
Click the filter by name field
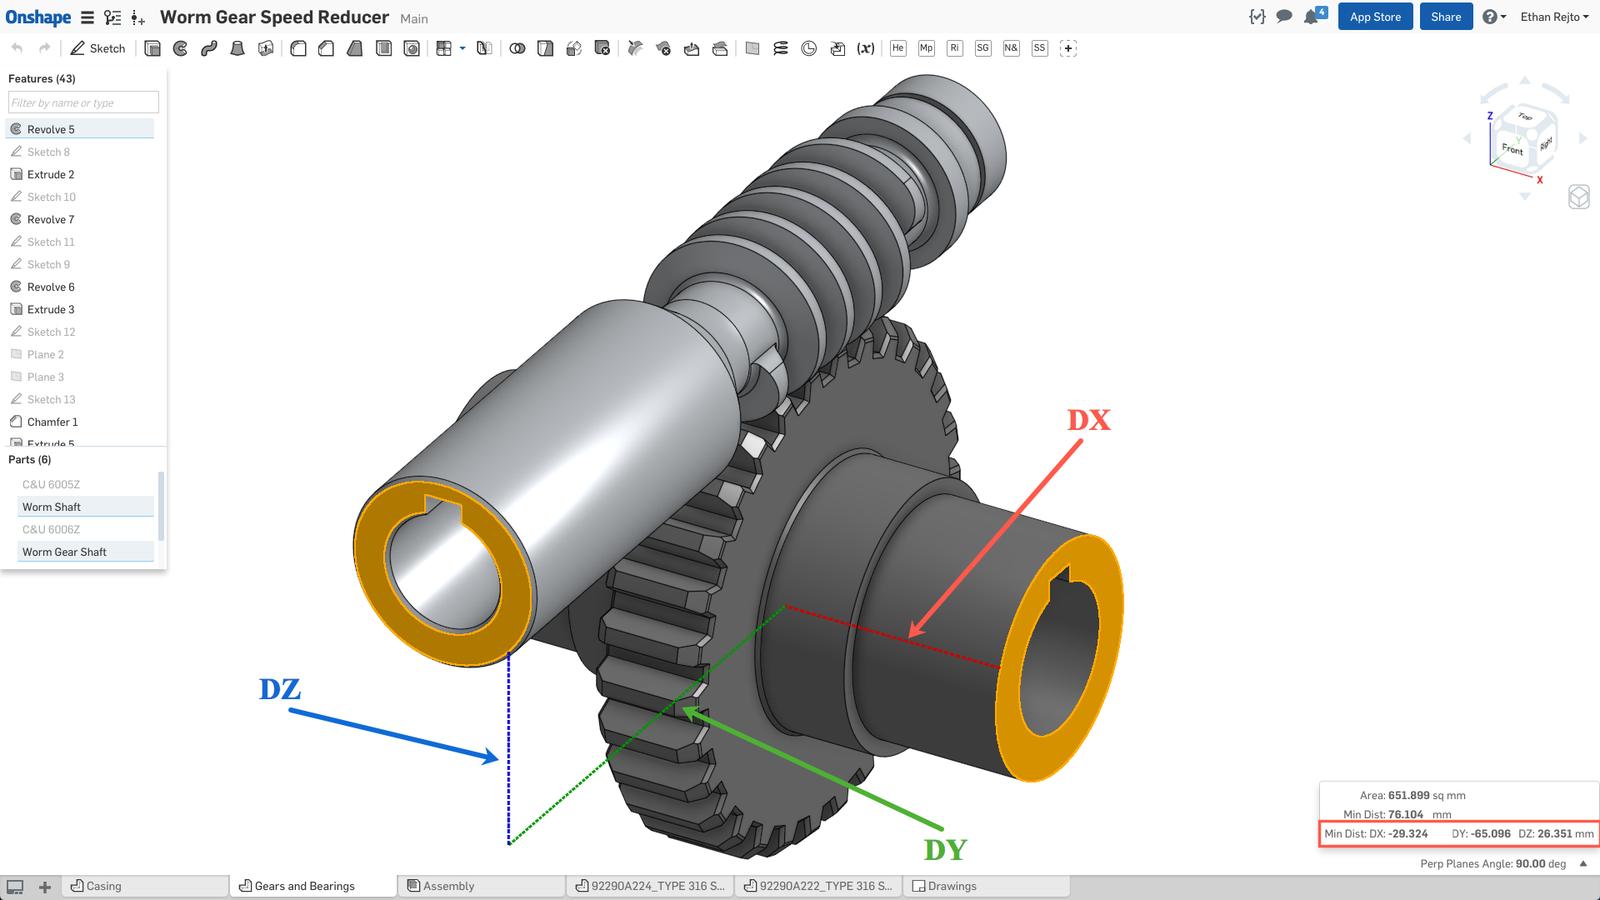coord(83,102)
